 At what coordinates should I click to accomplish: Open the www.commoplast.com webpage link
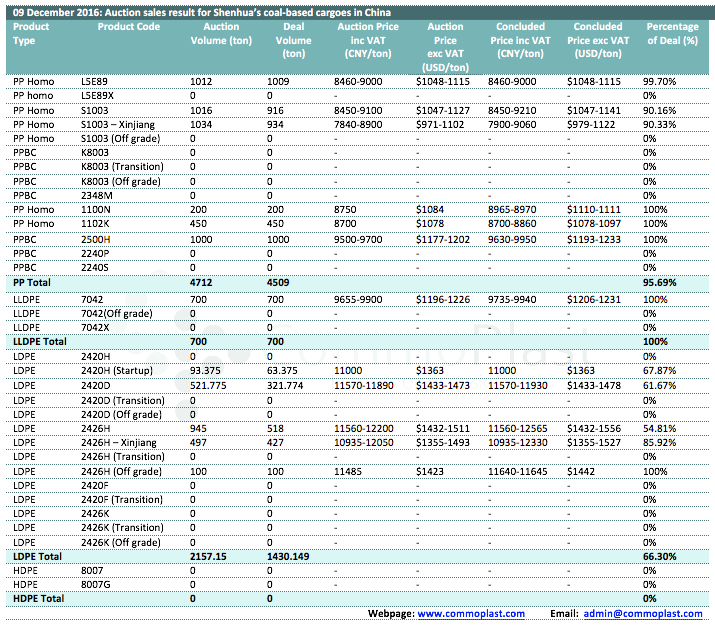pyautogui.click(x=470, y=613)
